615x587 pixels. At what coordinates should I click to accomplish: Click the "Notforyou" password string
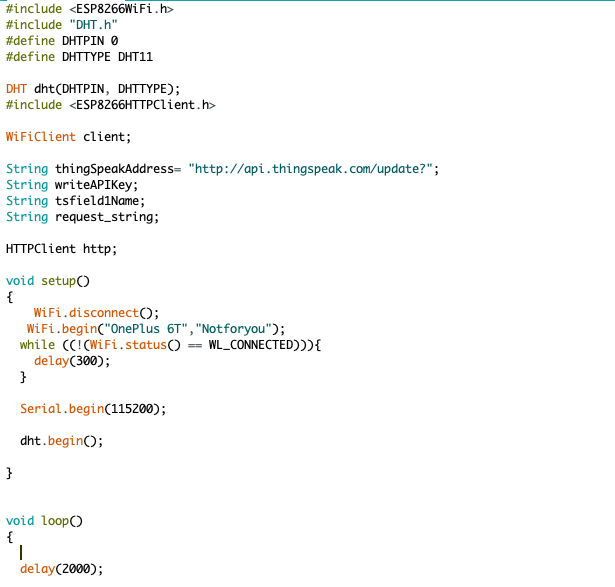[233, 329]
